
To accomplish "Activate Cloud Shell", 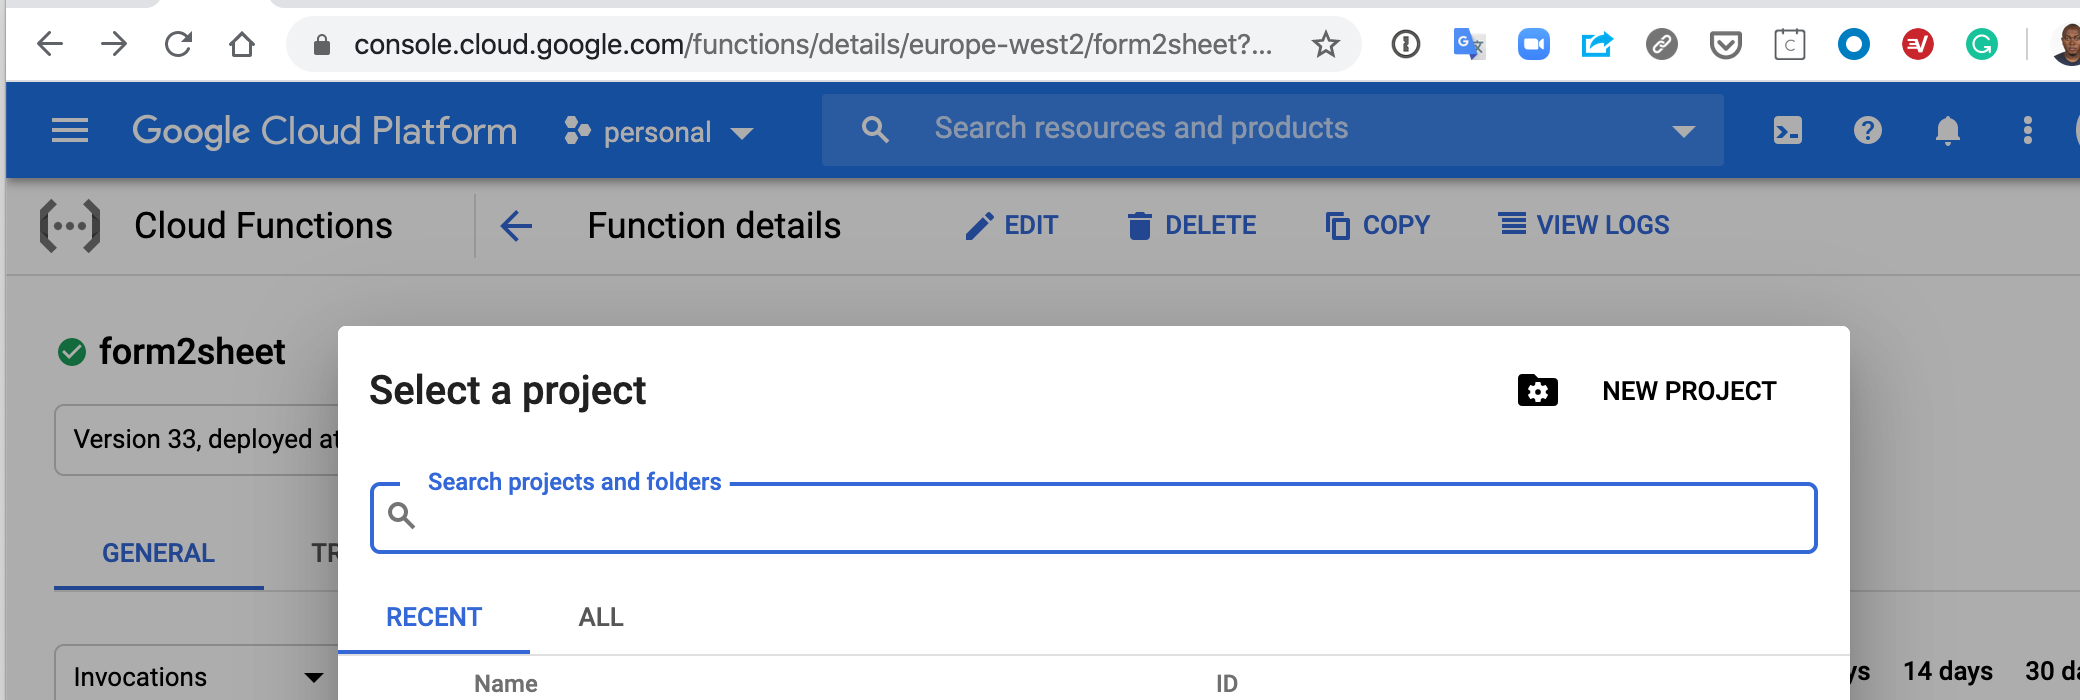I will [1787, 130].
